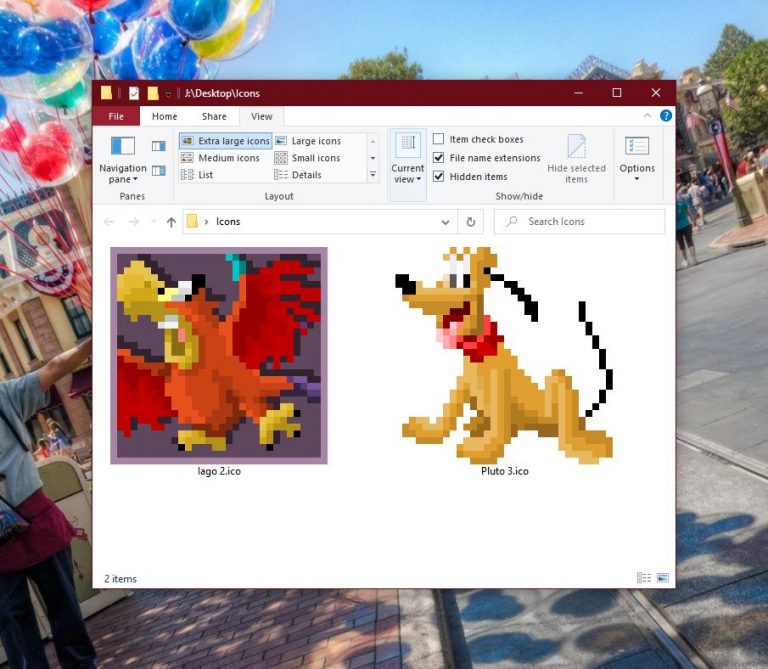The height and width of the screenshot is (669, 768).
Task: Select Small icons layout
Action: 308,158
